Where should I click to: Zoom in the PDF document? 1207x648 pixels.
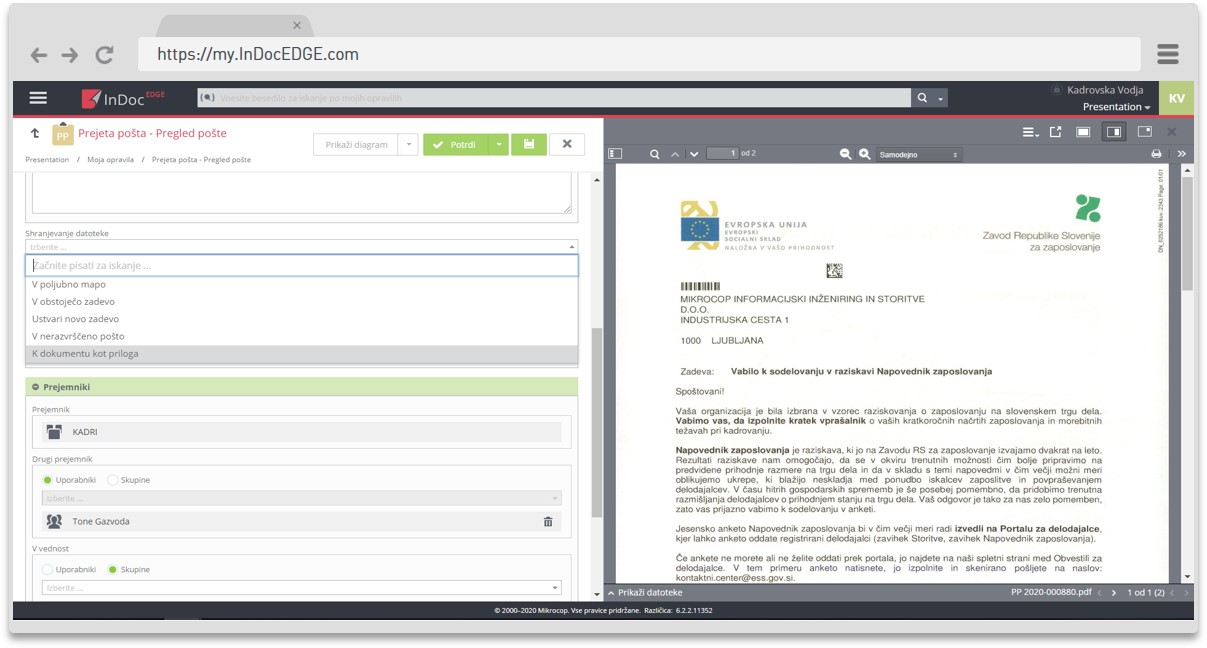click(865, 154)
